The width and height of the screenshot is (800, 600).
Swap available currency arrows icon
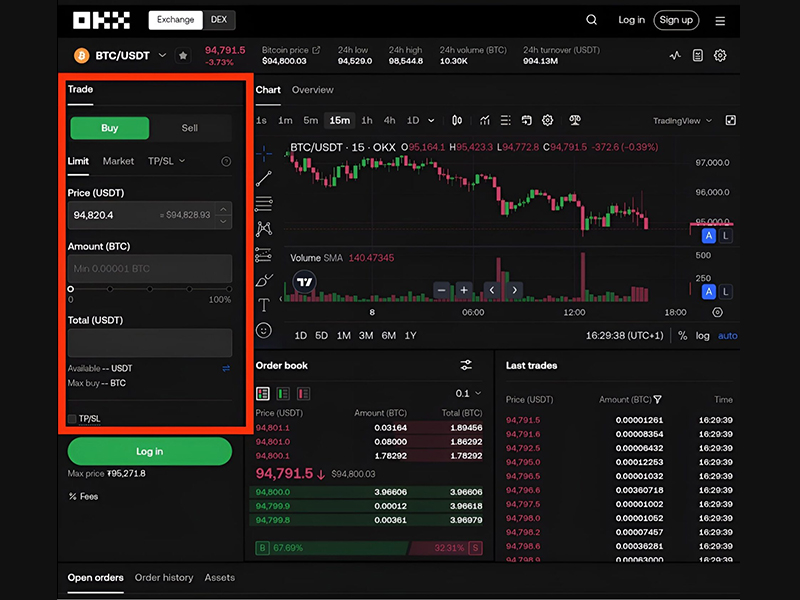(x=226, y=368)
